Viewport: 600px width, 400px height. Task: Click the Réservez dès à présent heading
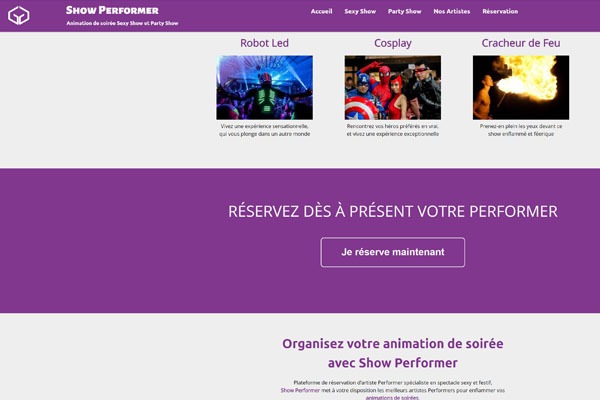[393, 211]
